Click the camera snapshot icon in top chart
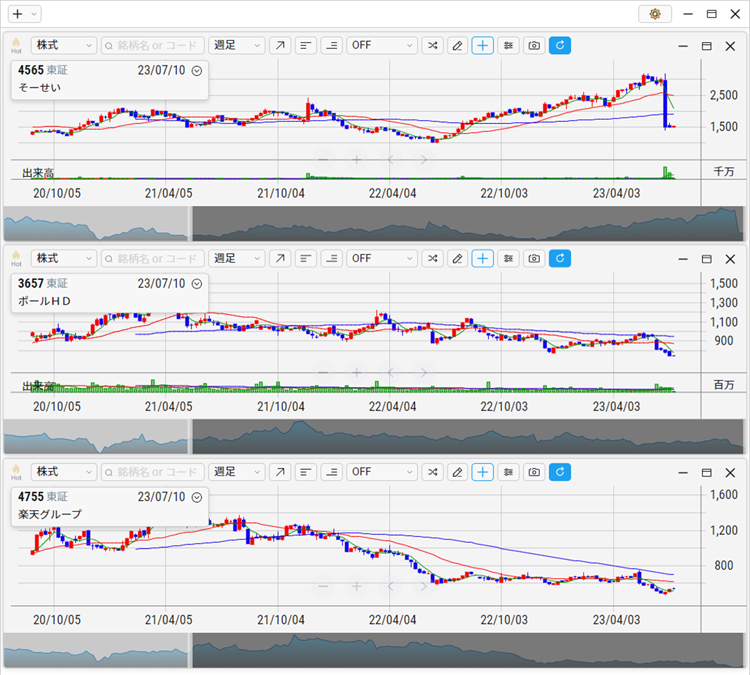750x675 pixels. (534, 46)
